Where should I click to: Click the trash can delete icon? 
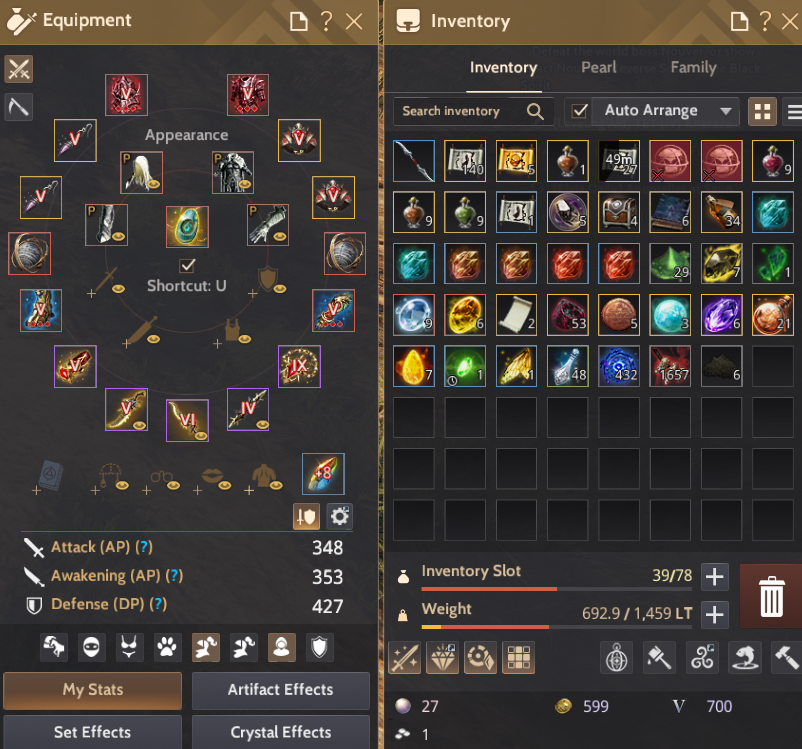[771, 597]
